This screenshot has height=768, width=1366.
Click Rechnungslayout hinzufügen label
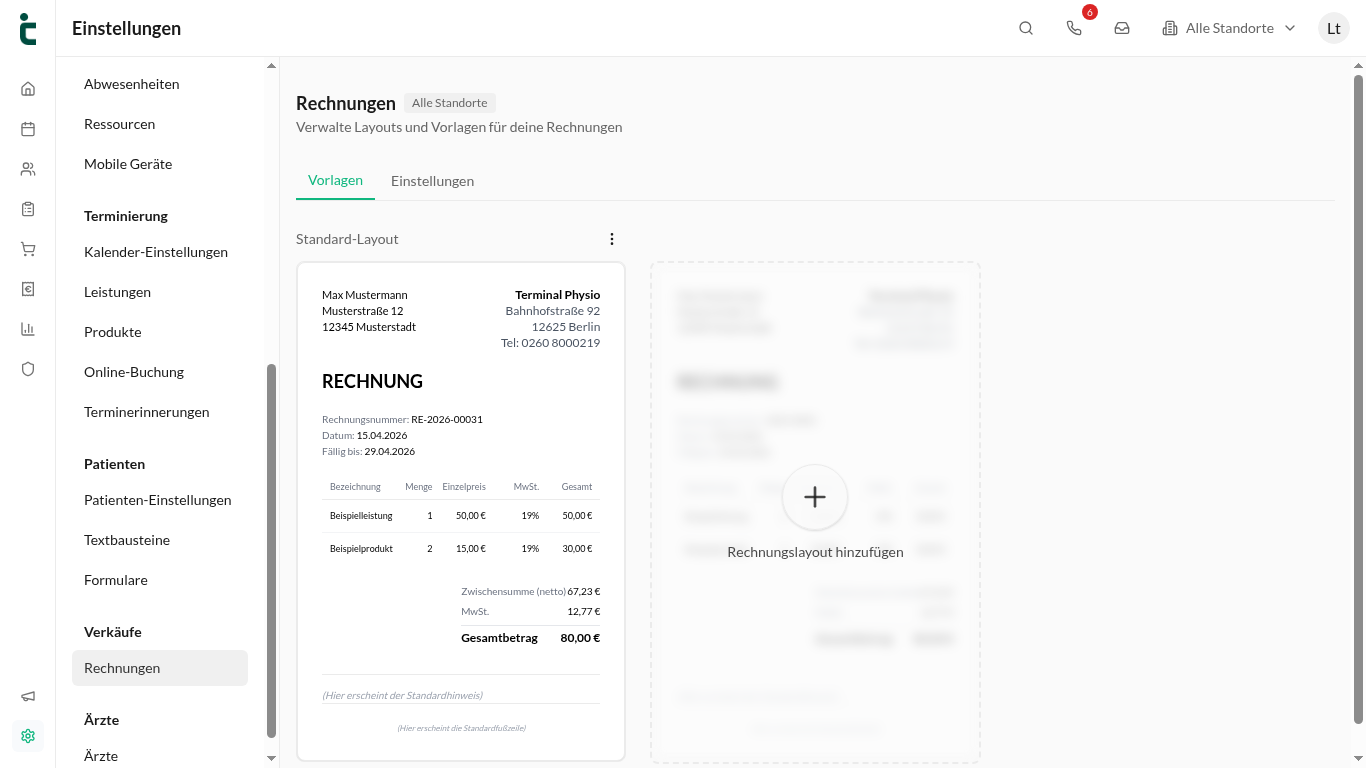coord(815,552)
